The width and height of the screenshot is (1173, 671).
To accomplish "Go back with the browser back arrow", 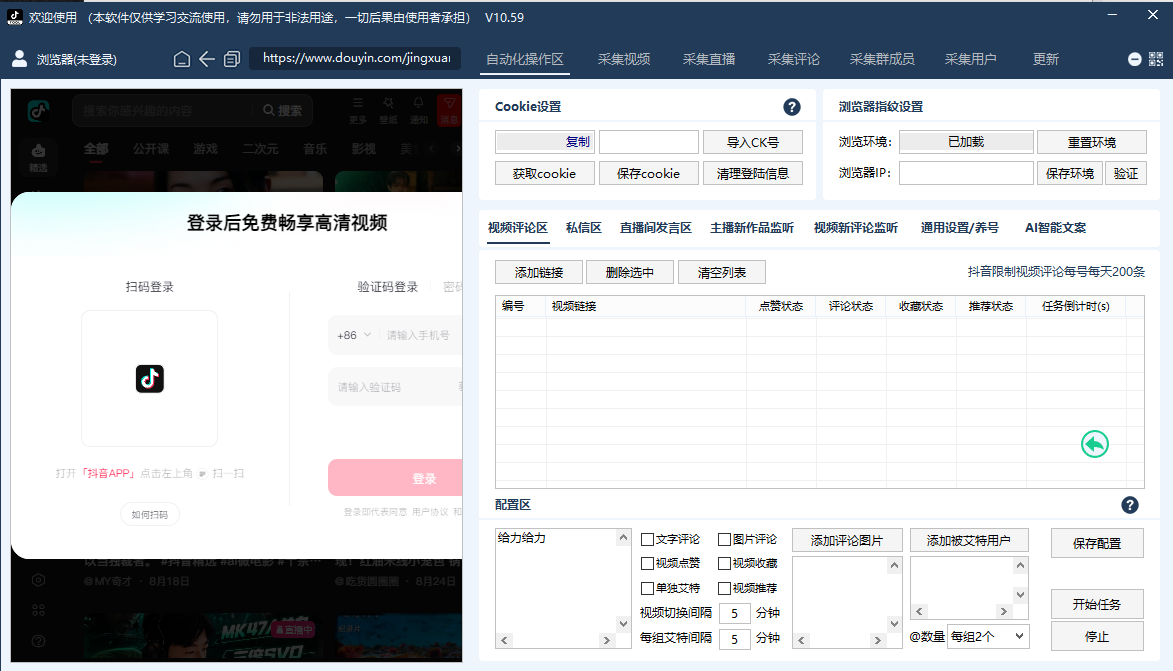I will pos(207,59).
